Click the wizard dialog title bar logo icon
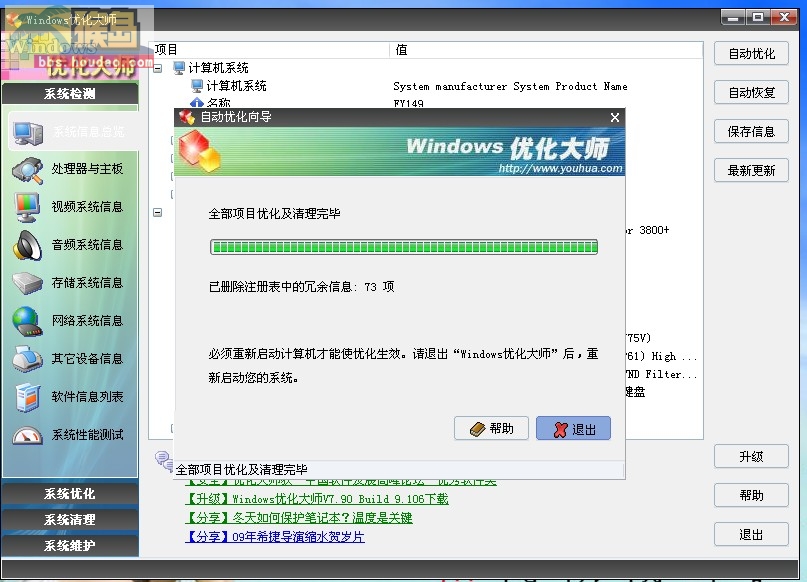Viewport: 807px width, 582px height. (186, 117)
